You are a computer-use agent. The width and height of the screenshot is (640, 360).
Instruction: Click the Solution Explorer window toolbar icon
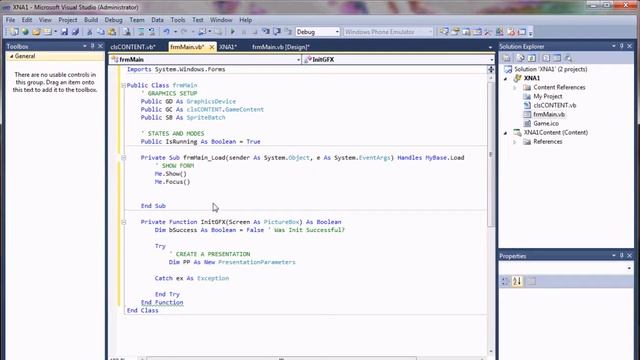pyautogui.click(x=444, y=32)
